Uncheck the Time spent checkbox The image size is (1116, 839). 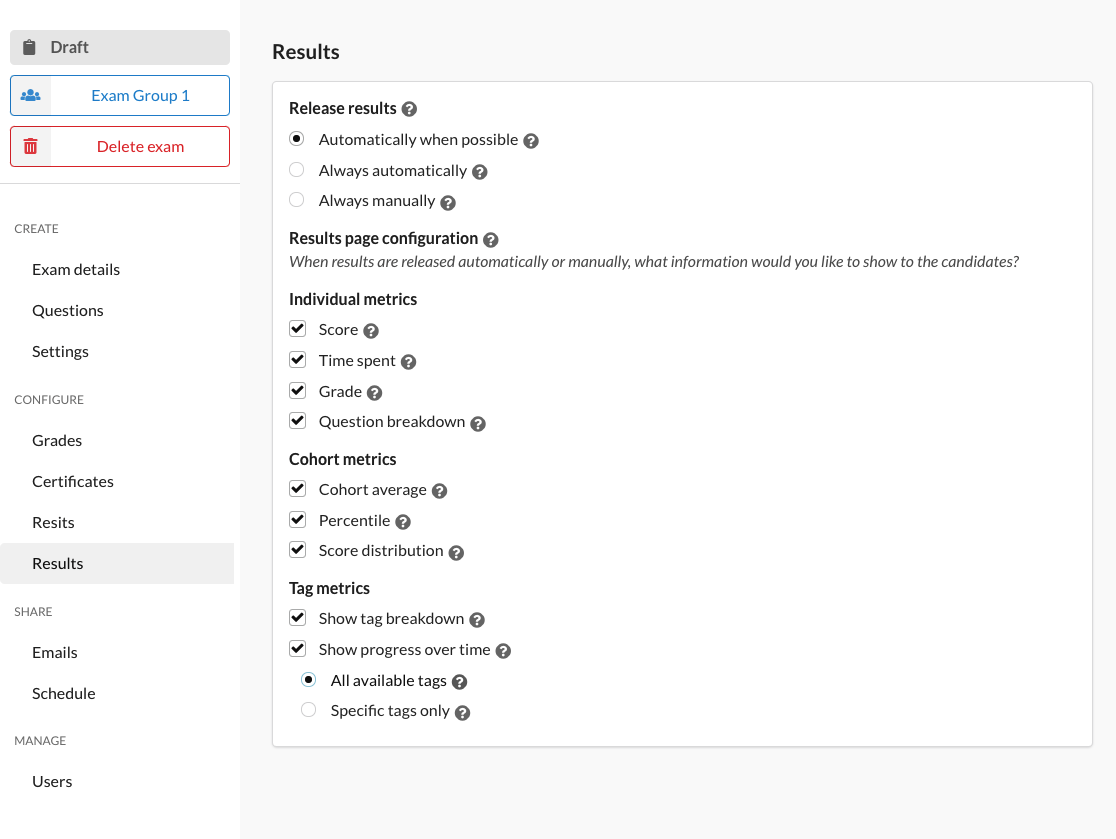[298, 359]
